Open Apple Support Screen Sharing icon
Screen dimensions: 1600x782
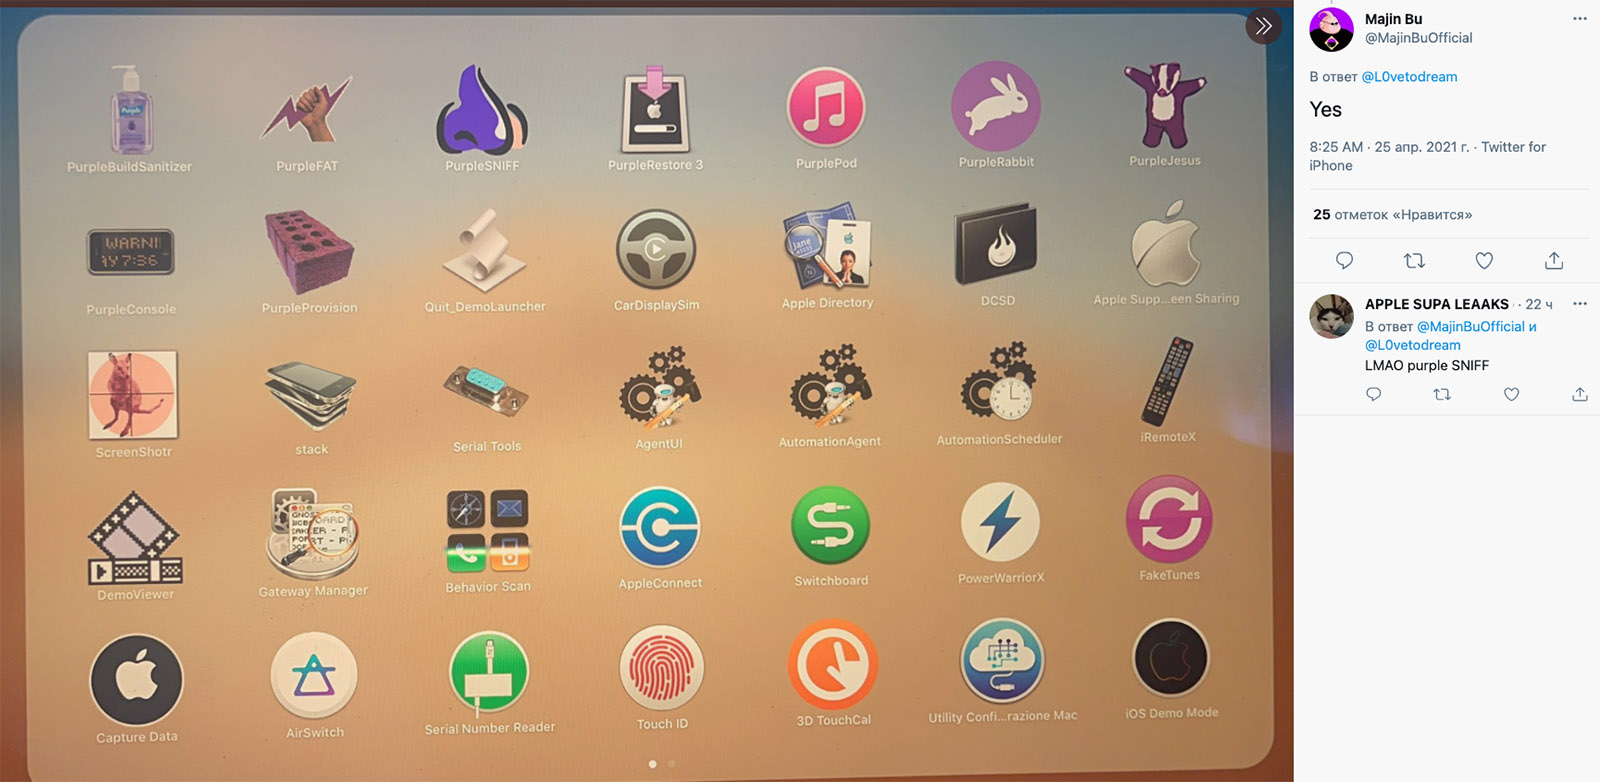tap(1166, 243)
